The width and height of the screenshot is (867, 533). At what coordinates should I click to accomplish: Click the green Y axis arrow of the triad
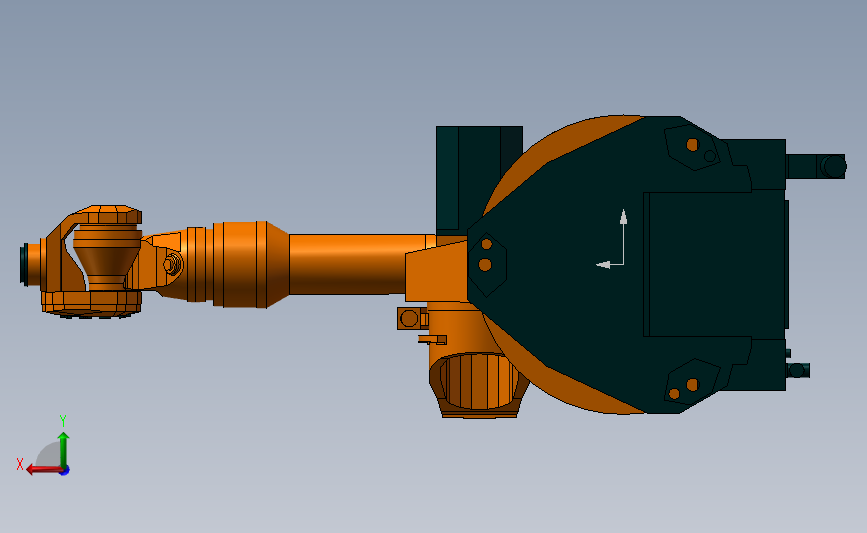point(64,450)
